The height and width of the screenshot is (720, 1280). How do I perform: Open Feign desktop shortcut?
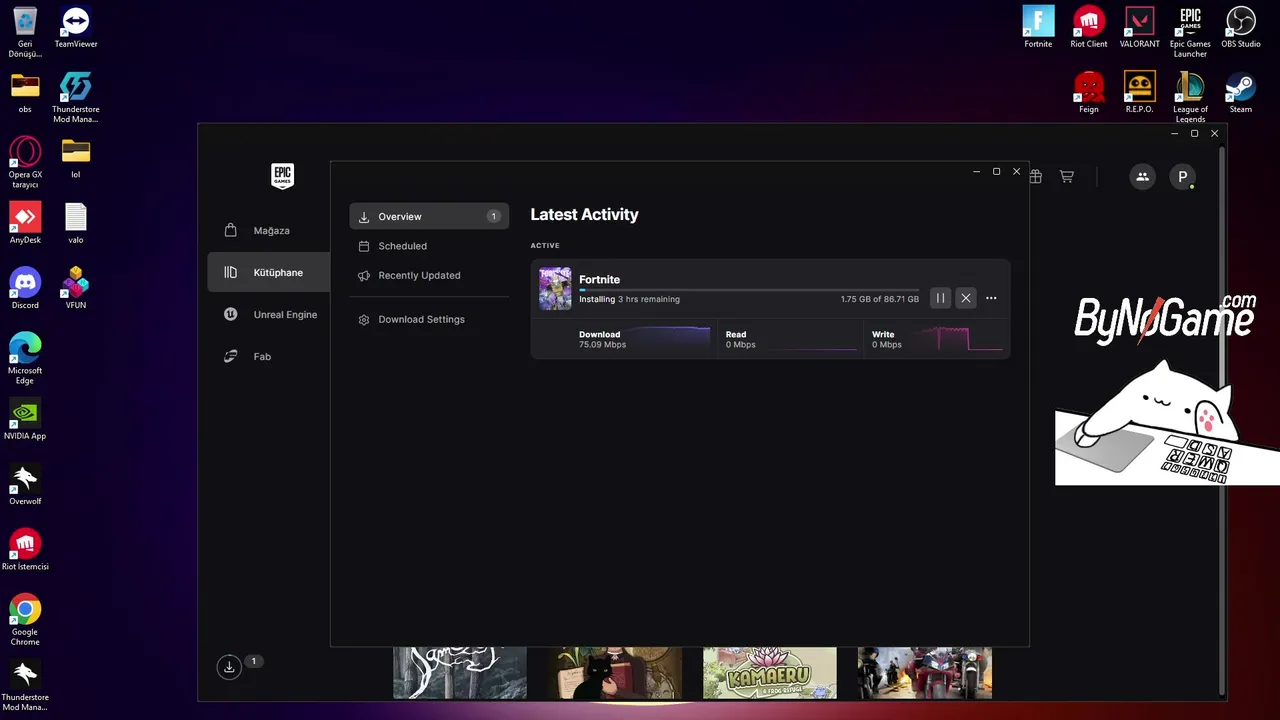coord(1089,93)
